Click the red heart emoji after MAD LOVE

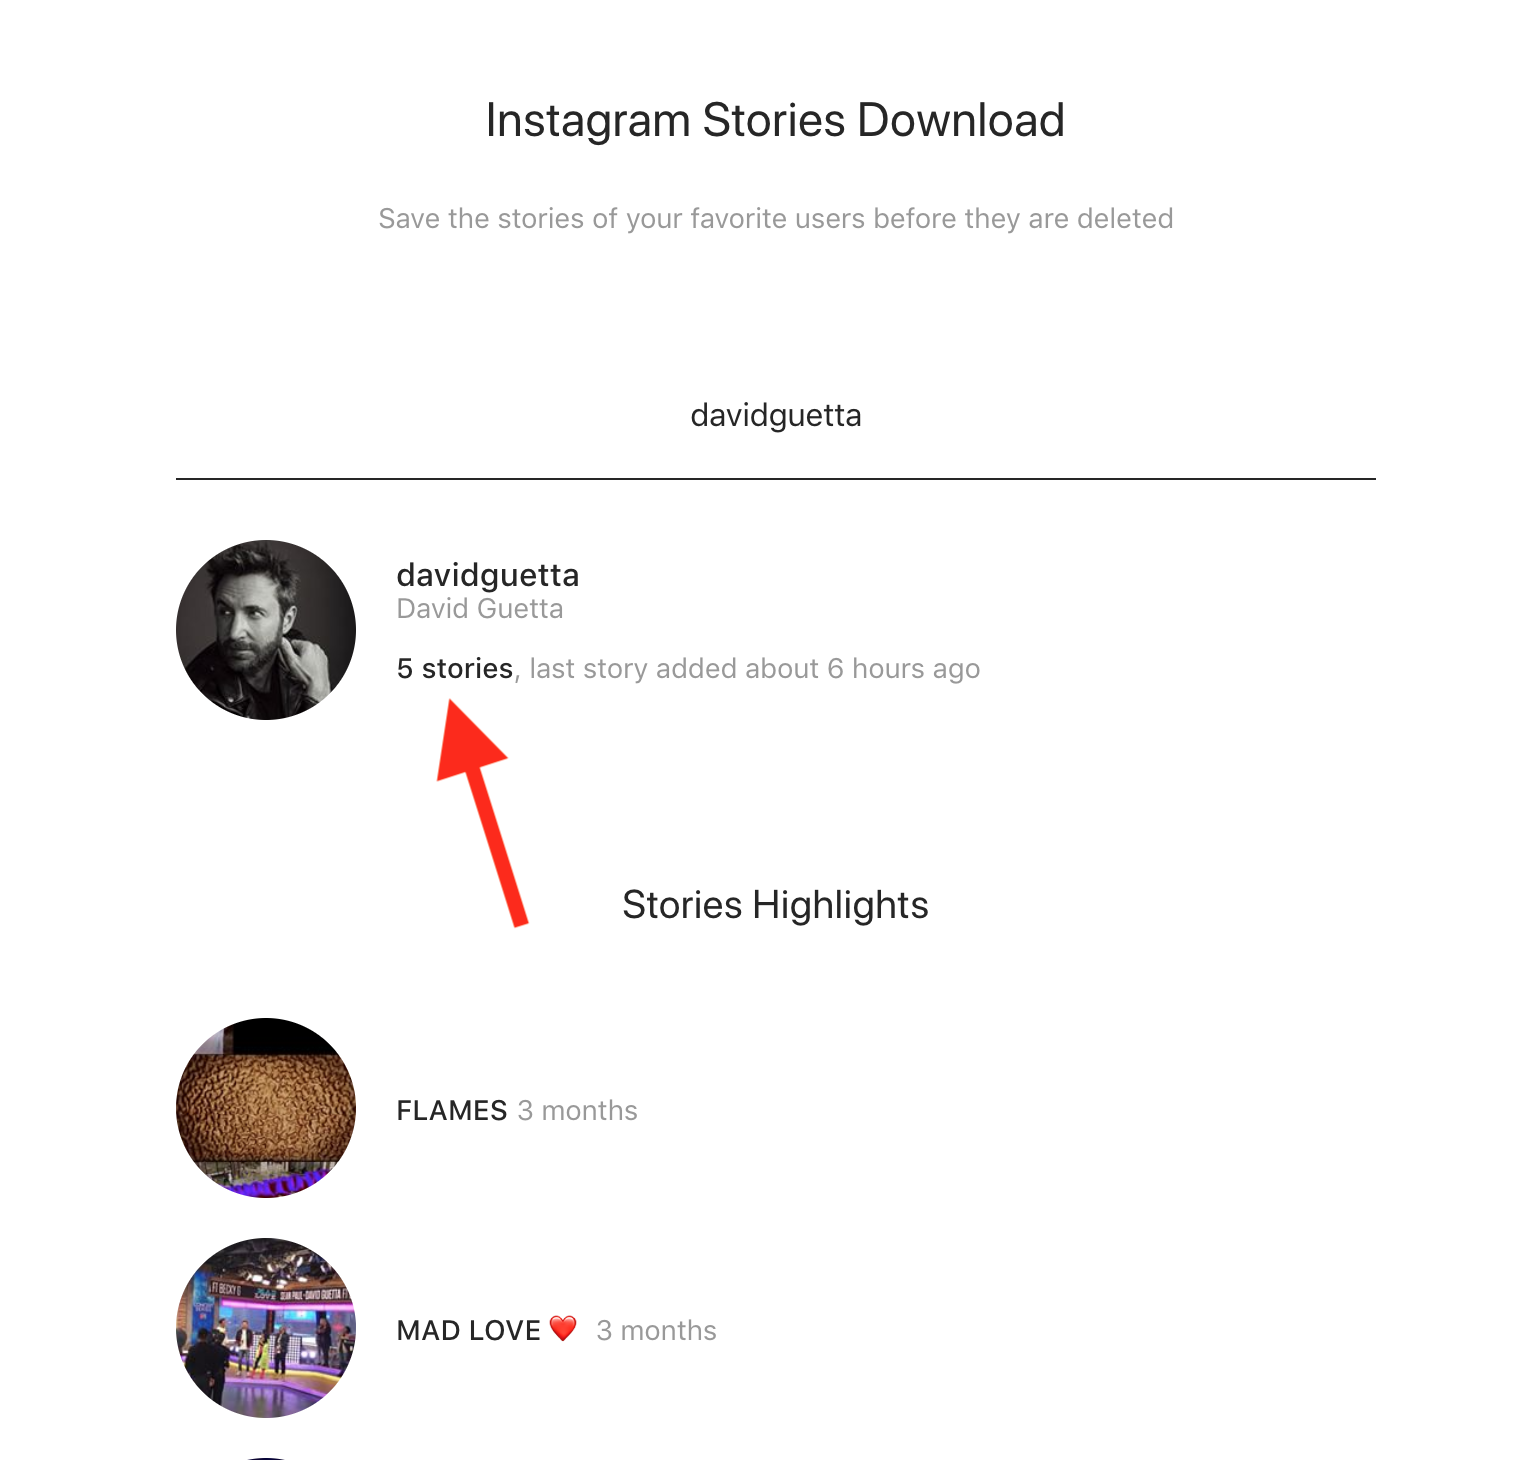click(564, 1329)
